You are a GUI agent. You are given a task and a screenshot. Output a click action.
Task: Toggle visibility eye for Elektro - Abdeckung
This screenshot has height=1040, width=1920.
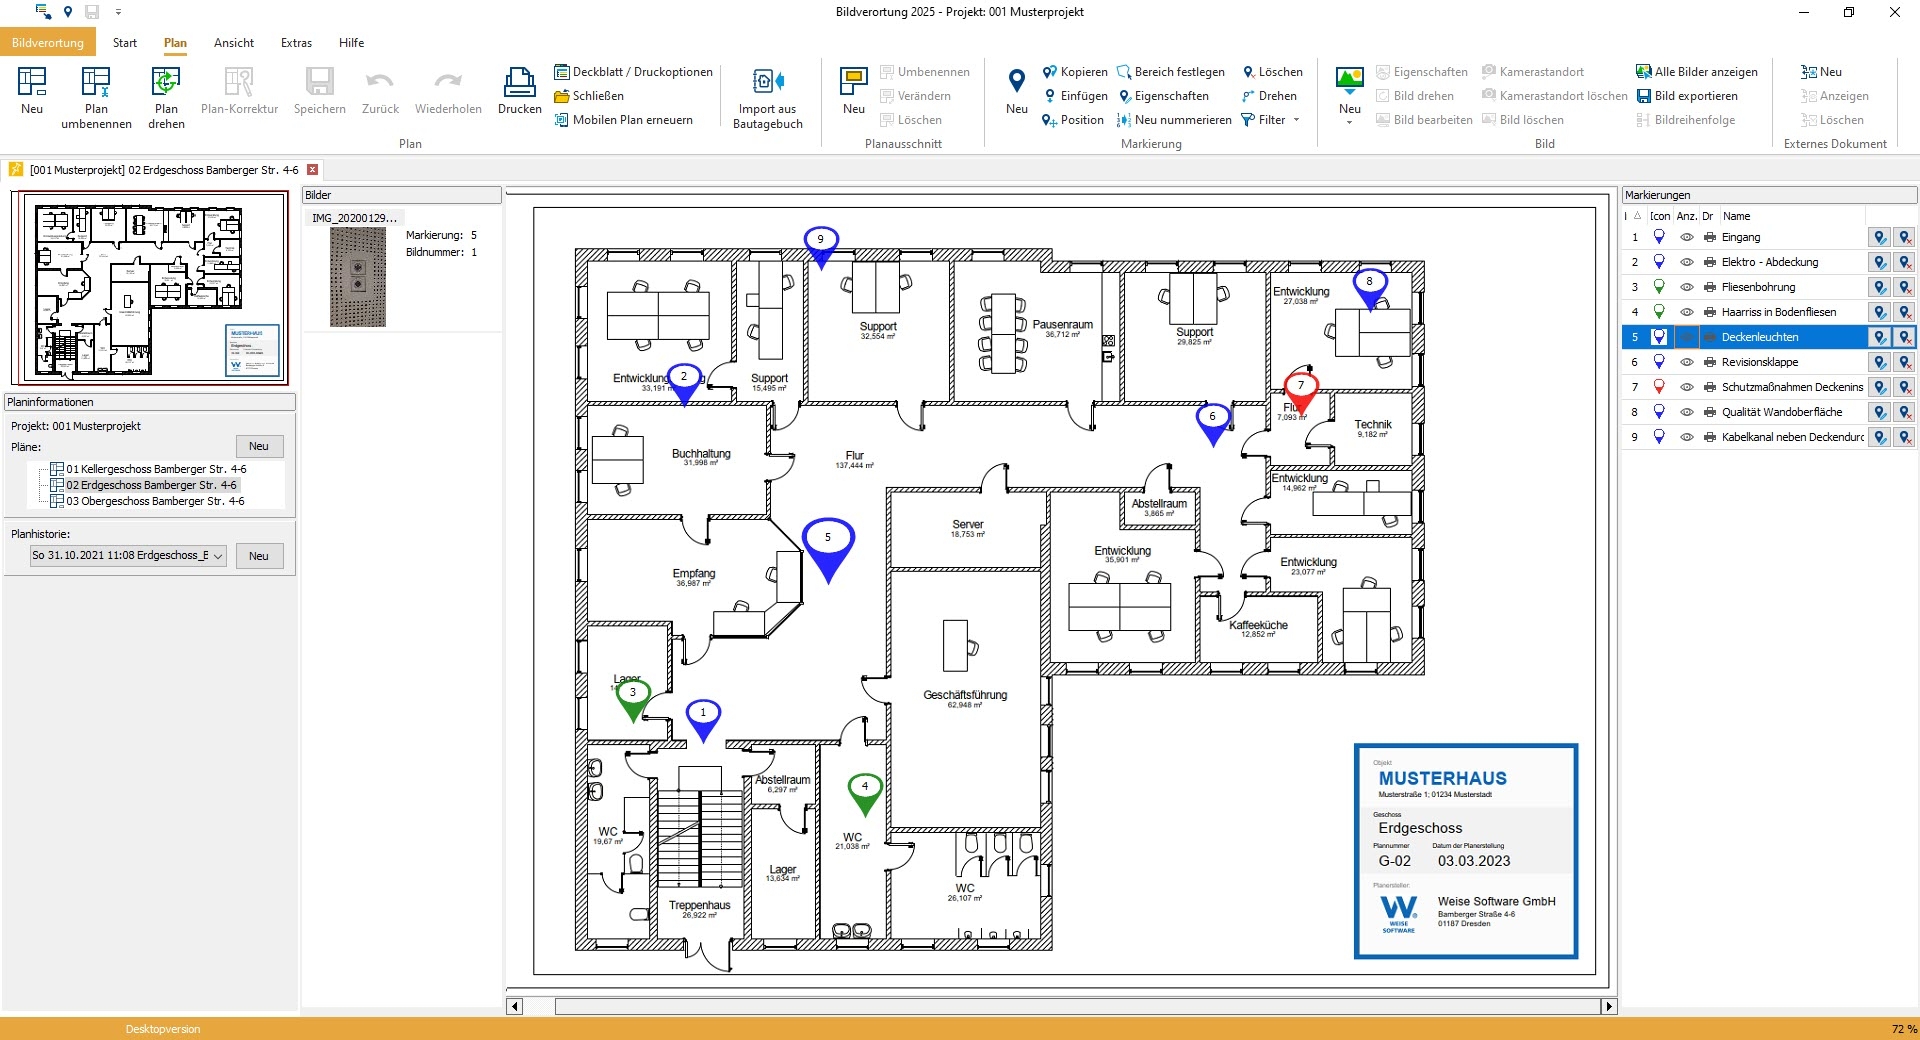click(x=1687, y=262)
